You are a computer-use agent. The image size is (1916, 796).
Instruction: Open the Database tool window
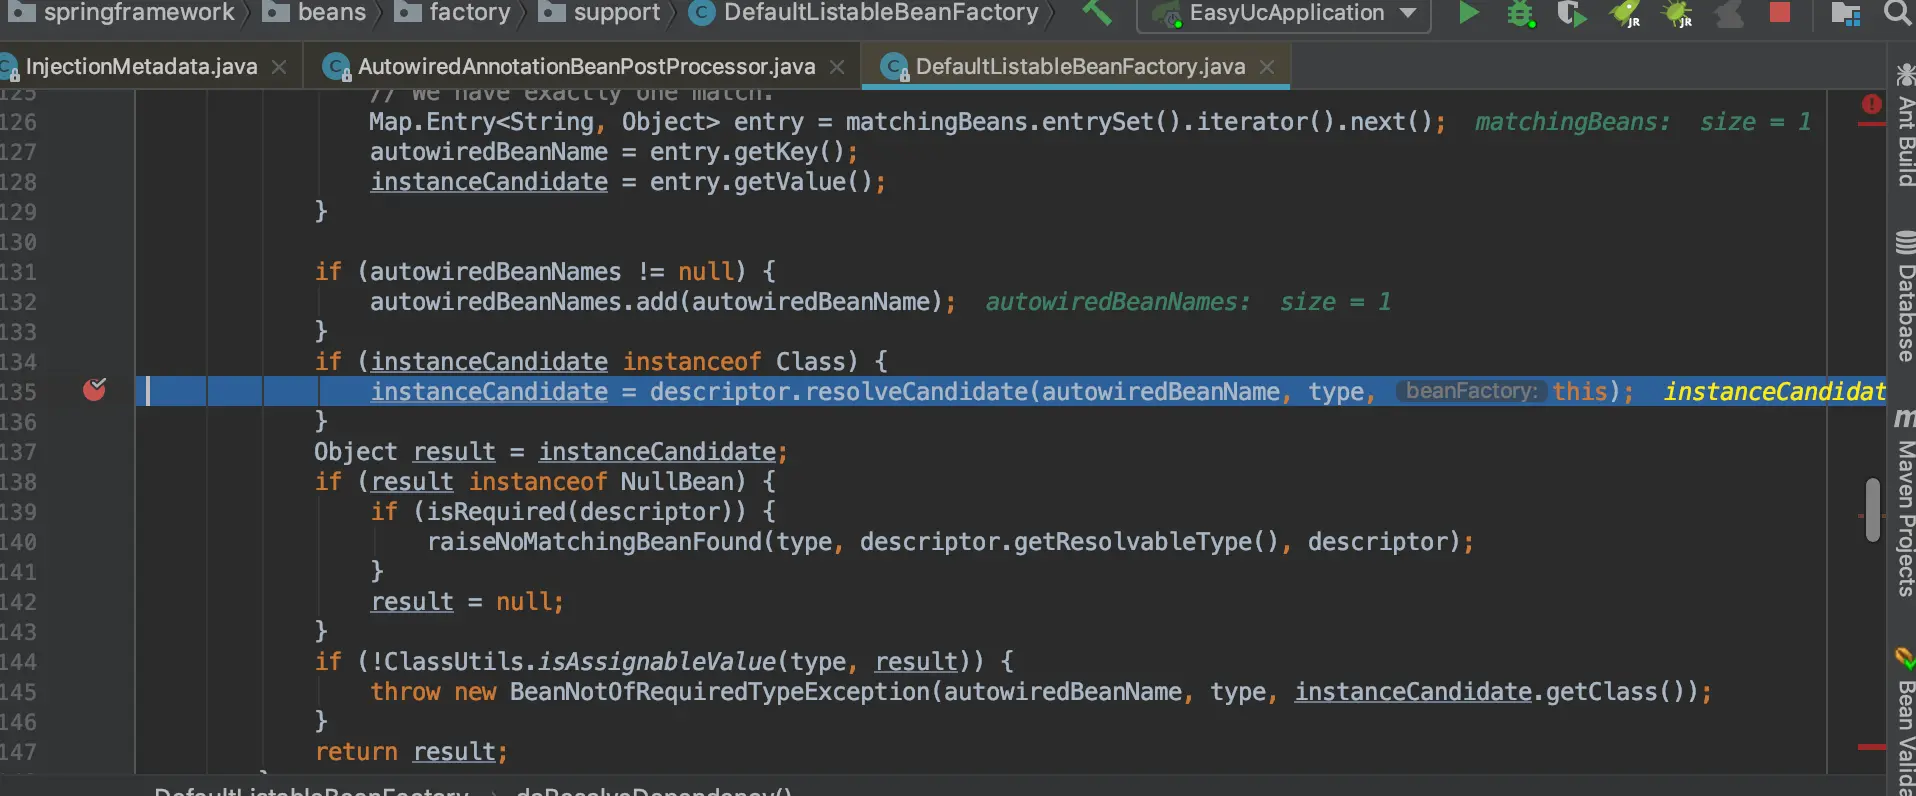(x=1905, y=296)
